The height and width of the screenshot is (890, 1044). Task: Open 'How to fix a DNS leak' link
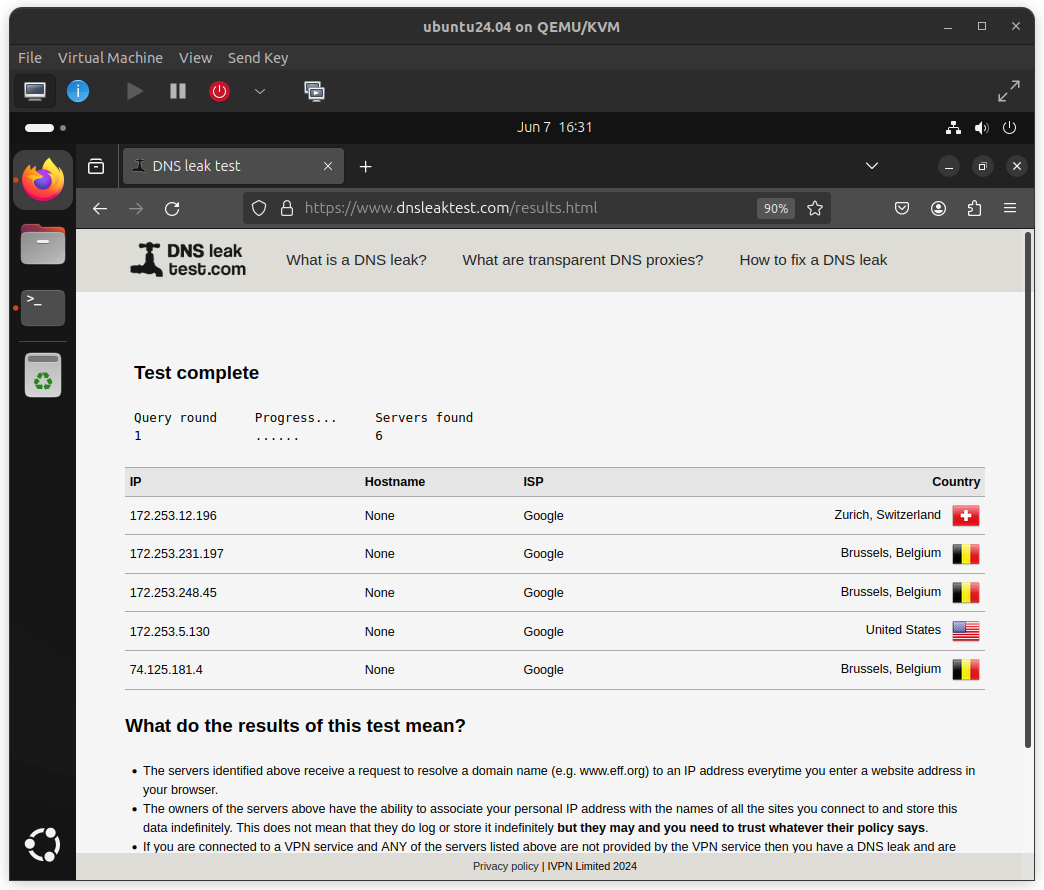813,260
